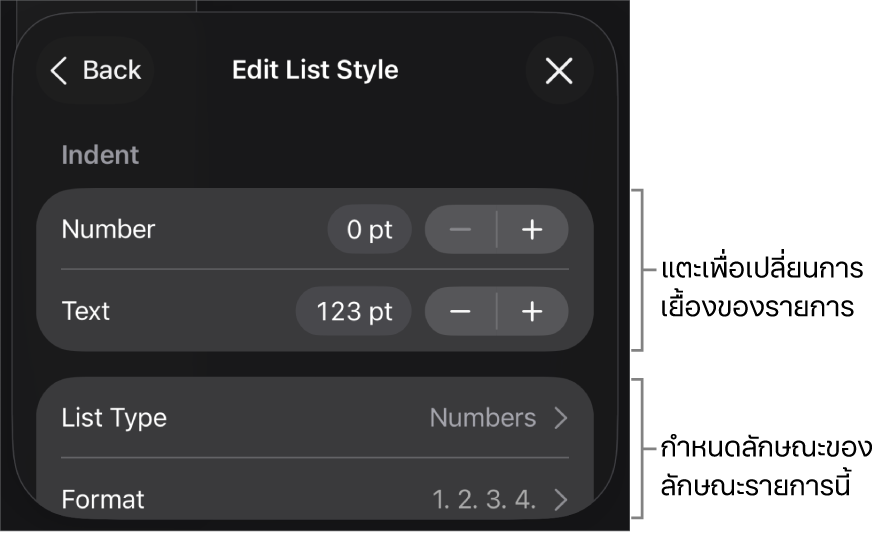Increase the Text indent with plus
Image resolution: width=884 pixels, height=537 pixels.
coord(533,312)
